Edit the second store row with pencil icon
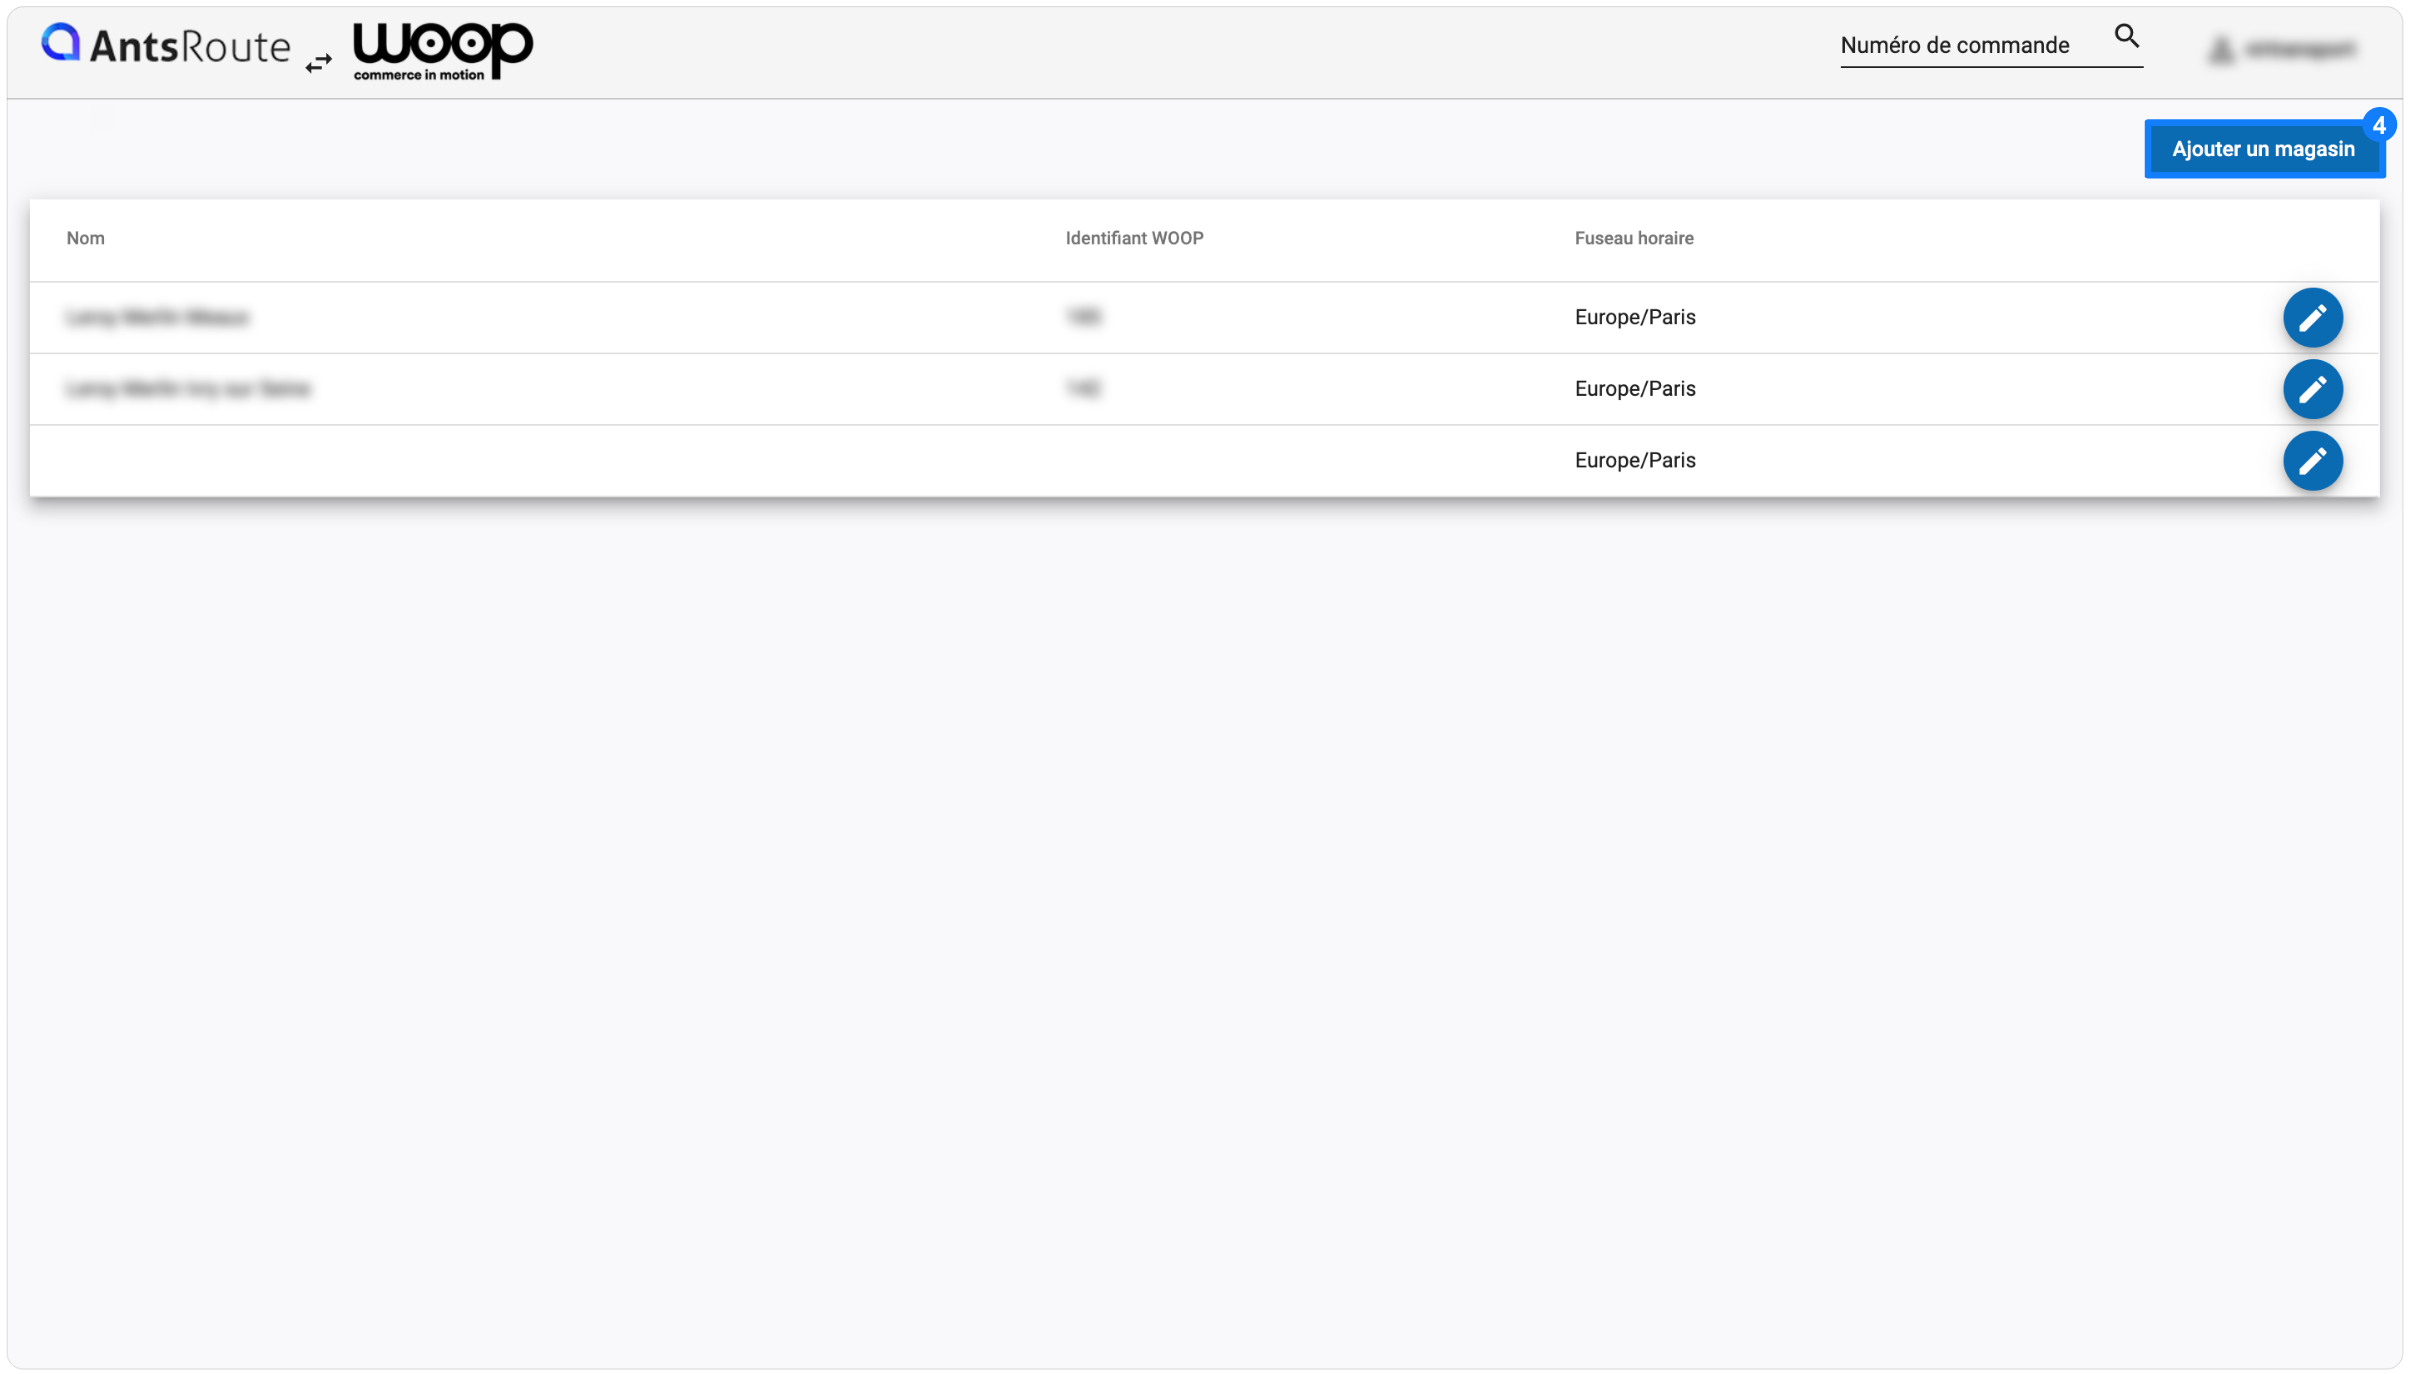Screen dimensions: 2409x1374 click(2312, 389)
